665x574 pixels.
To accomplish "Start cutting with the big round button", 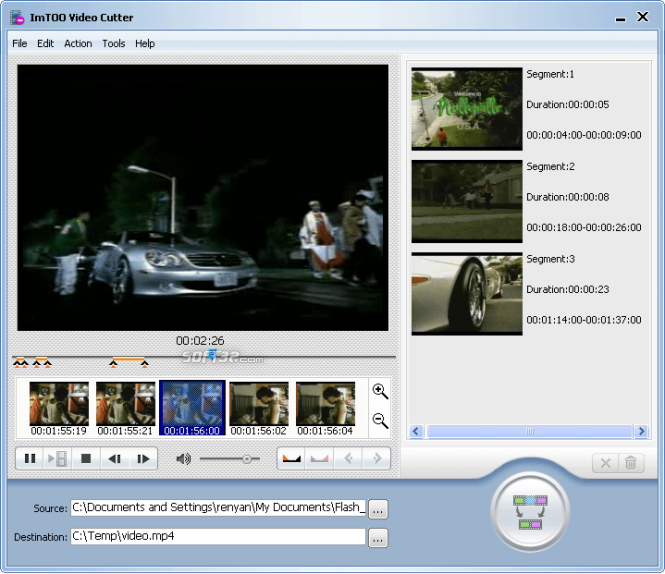I will (529, 511).
